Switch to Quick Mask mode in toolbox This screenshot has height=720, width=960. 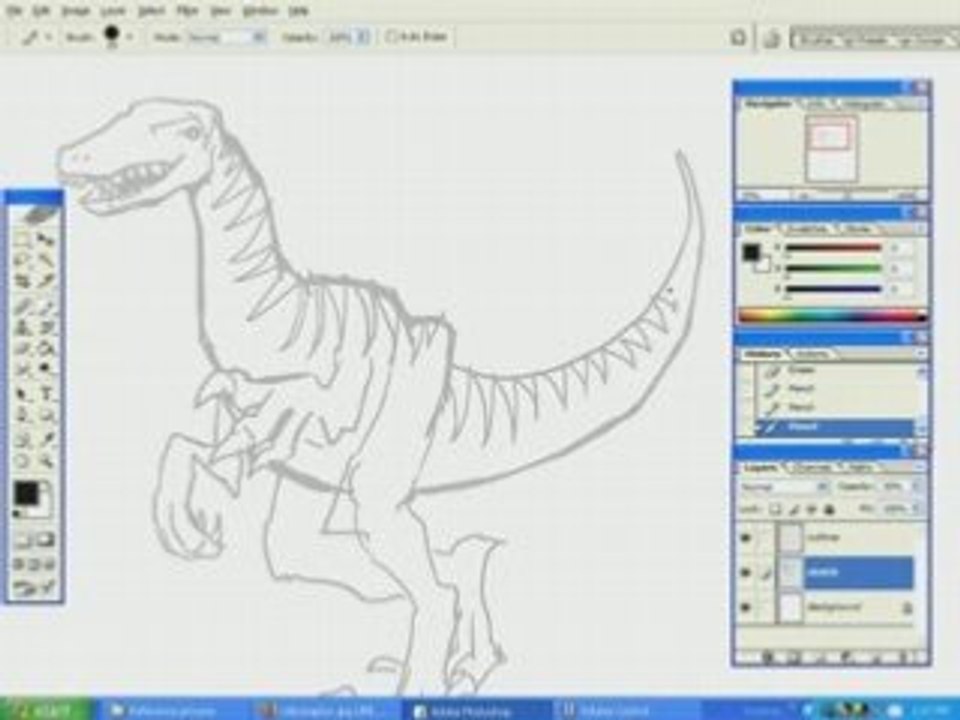click(45, 541)
